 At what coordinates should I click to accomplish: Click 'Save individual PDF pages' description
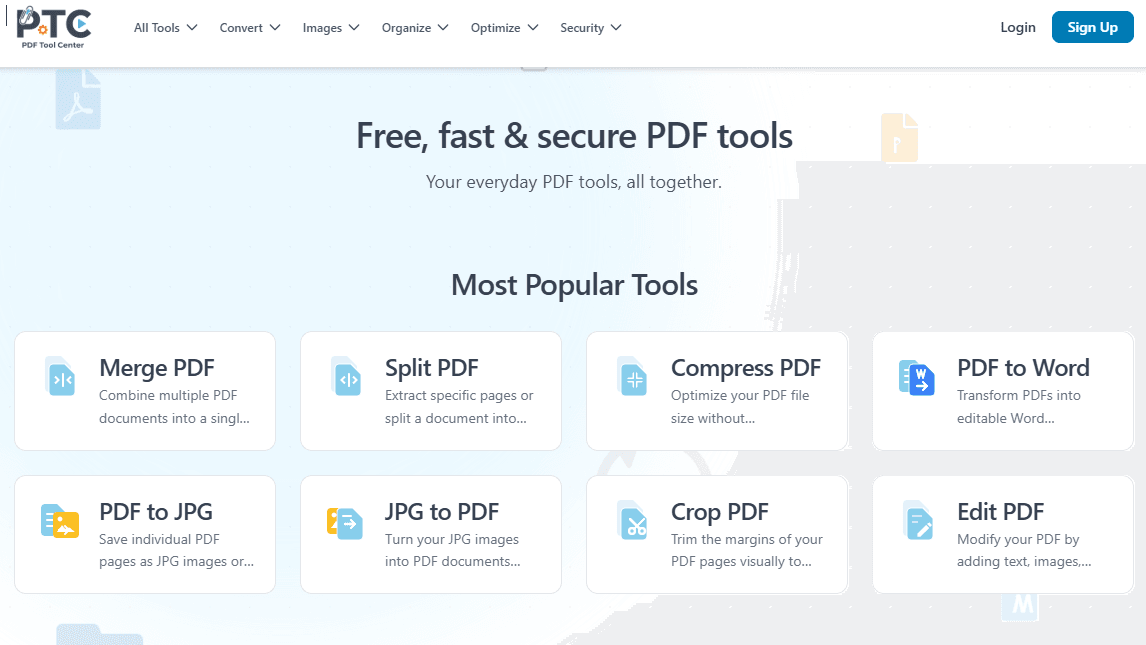[177, 551]
